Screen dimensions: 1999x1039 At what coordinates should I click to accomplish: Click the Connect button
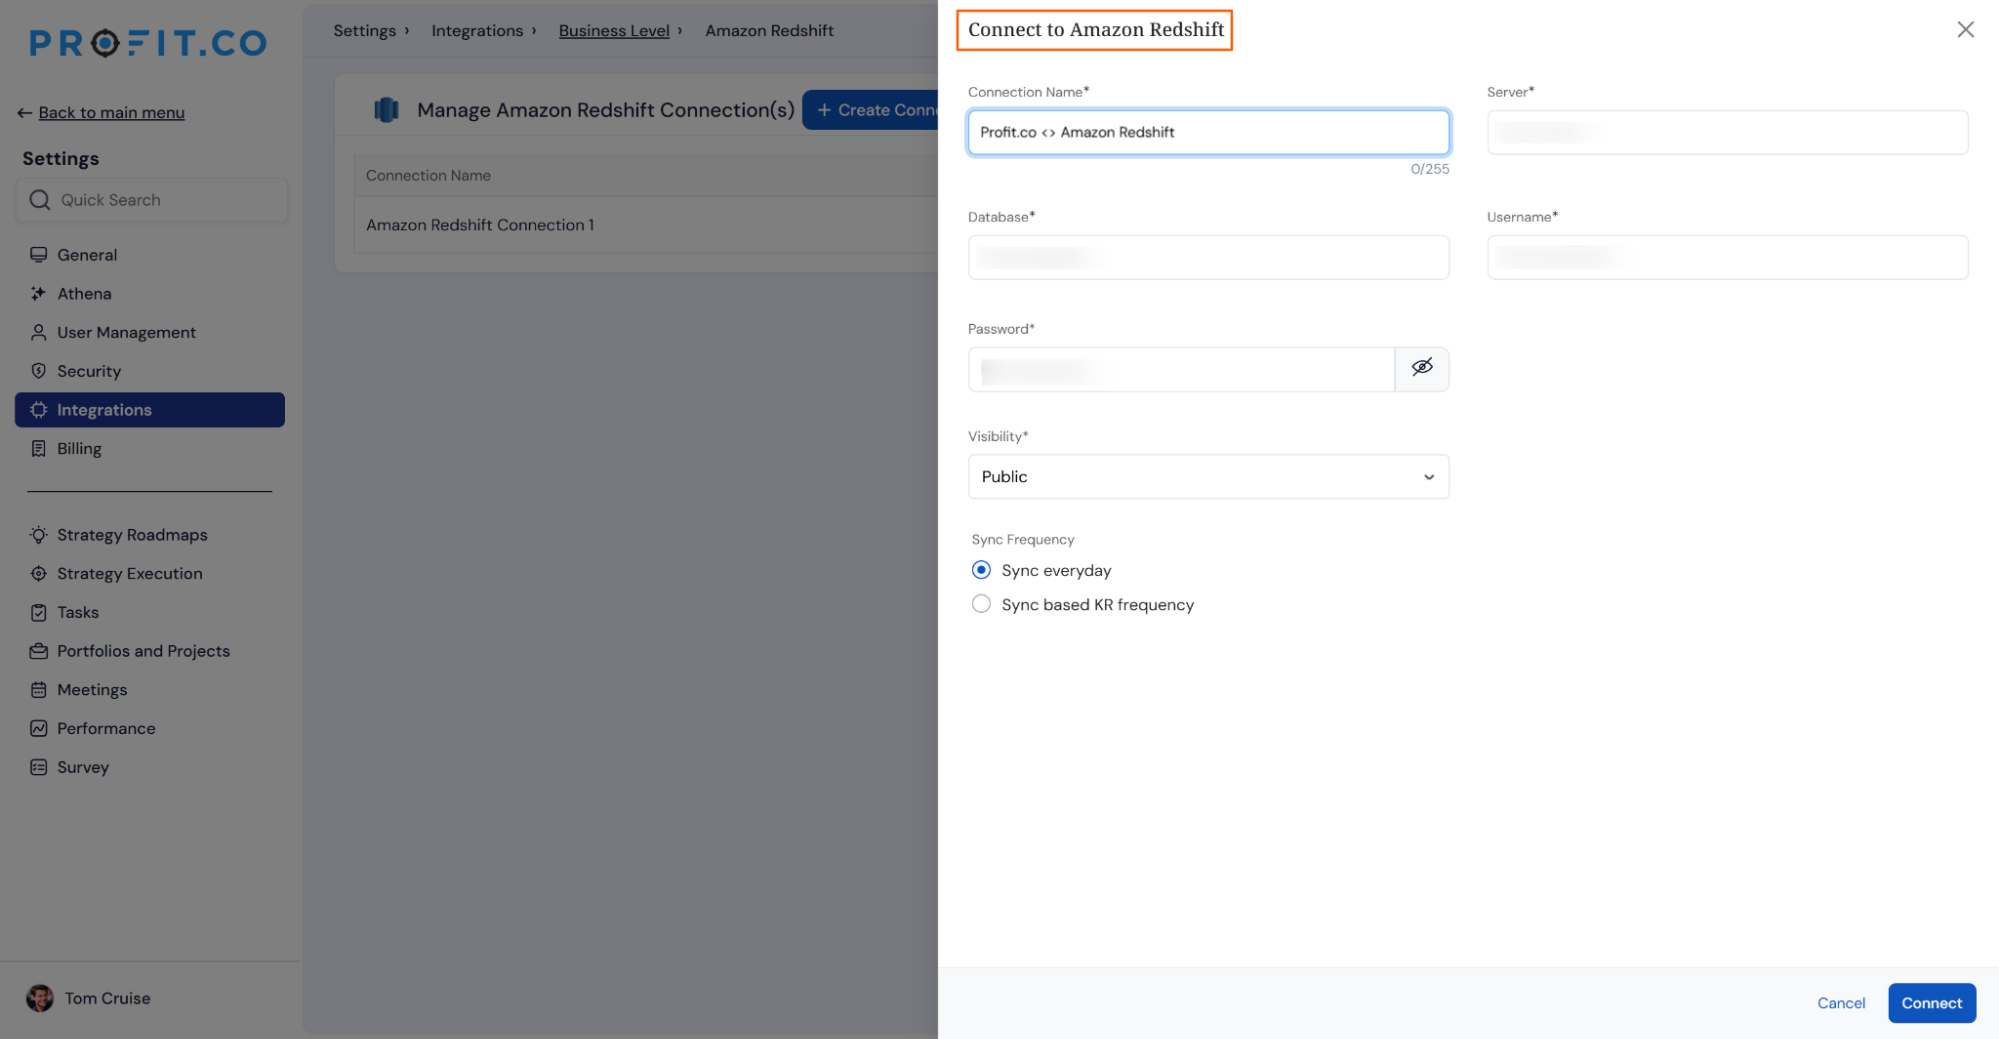(x=1931, y=1003)
